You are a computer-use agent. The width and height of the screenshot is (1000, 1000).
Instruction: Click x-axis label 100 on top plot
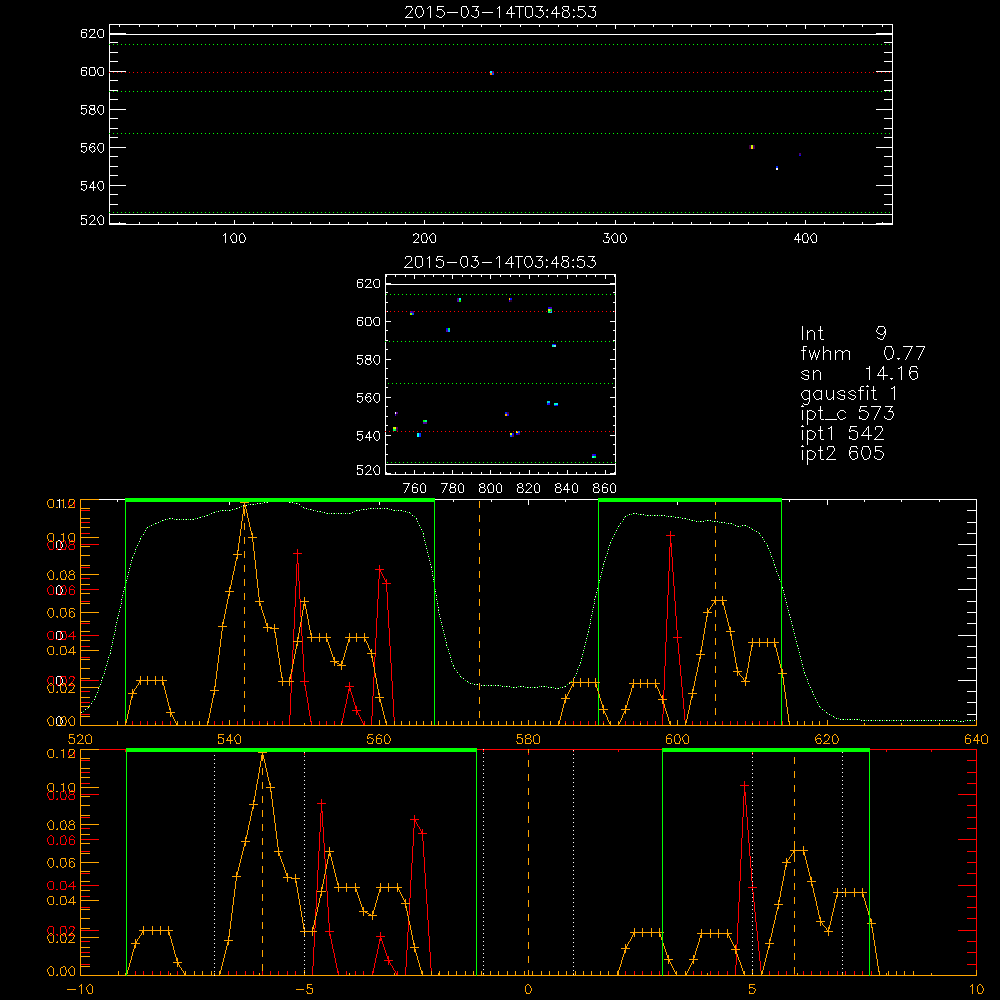(x=234, y=239)
